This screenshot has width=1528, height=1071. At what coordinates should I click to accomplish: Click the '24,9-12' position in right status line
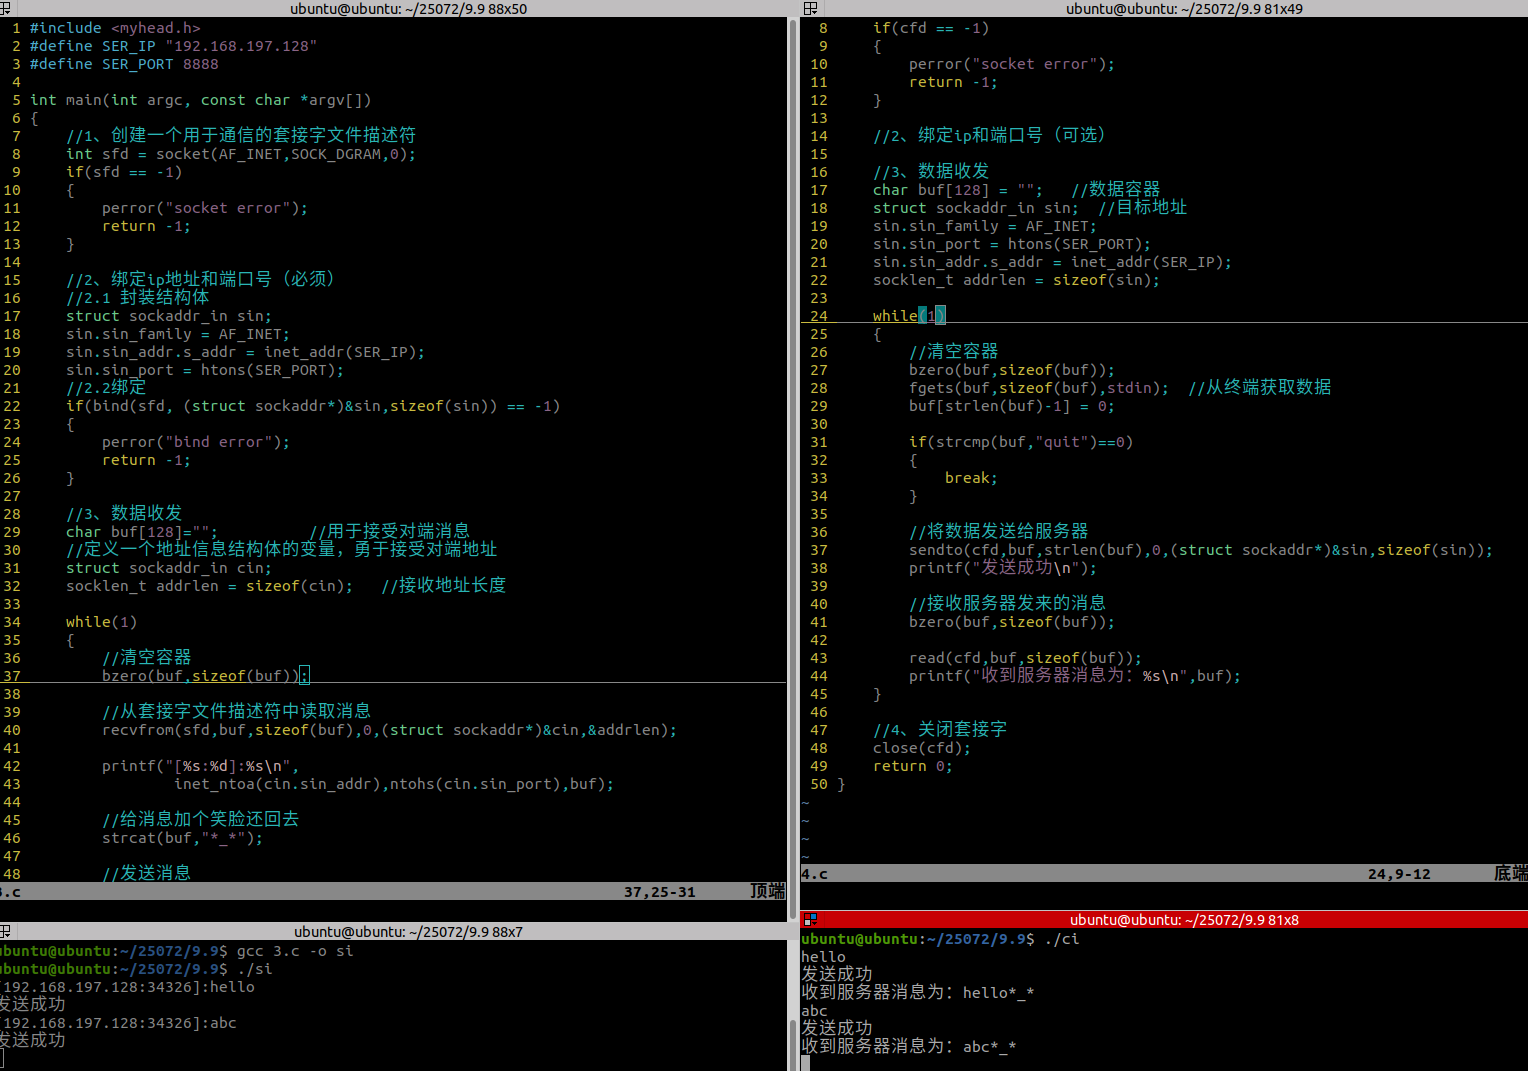pyautogui.click(x=1399, y=874)
